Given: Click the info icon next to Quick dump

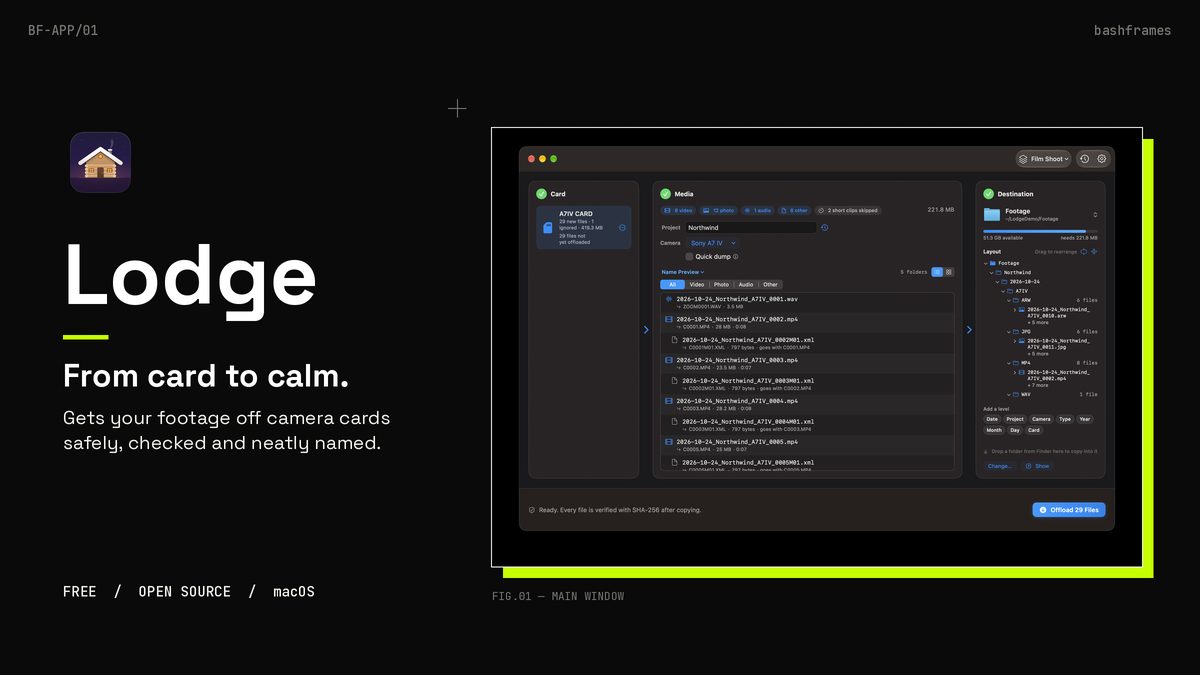Looking at the screenshot, I should (736, 257).
